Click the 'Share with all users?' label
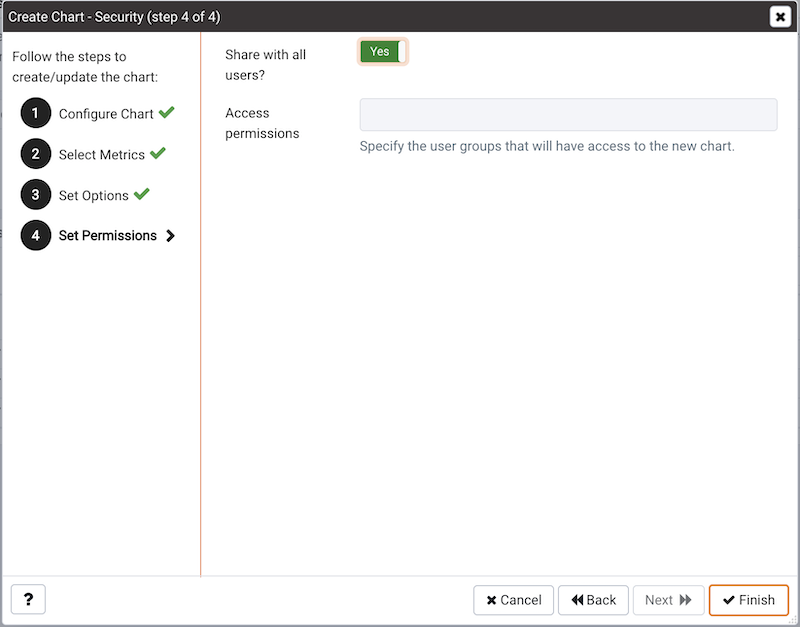 click(265, 65)
